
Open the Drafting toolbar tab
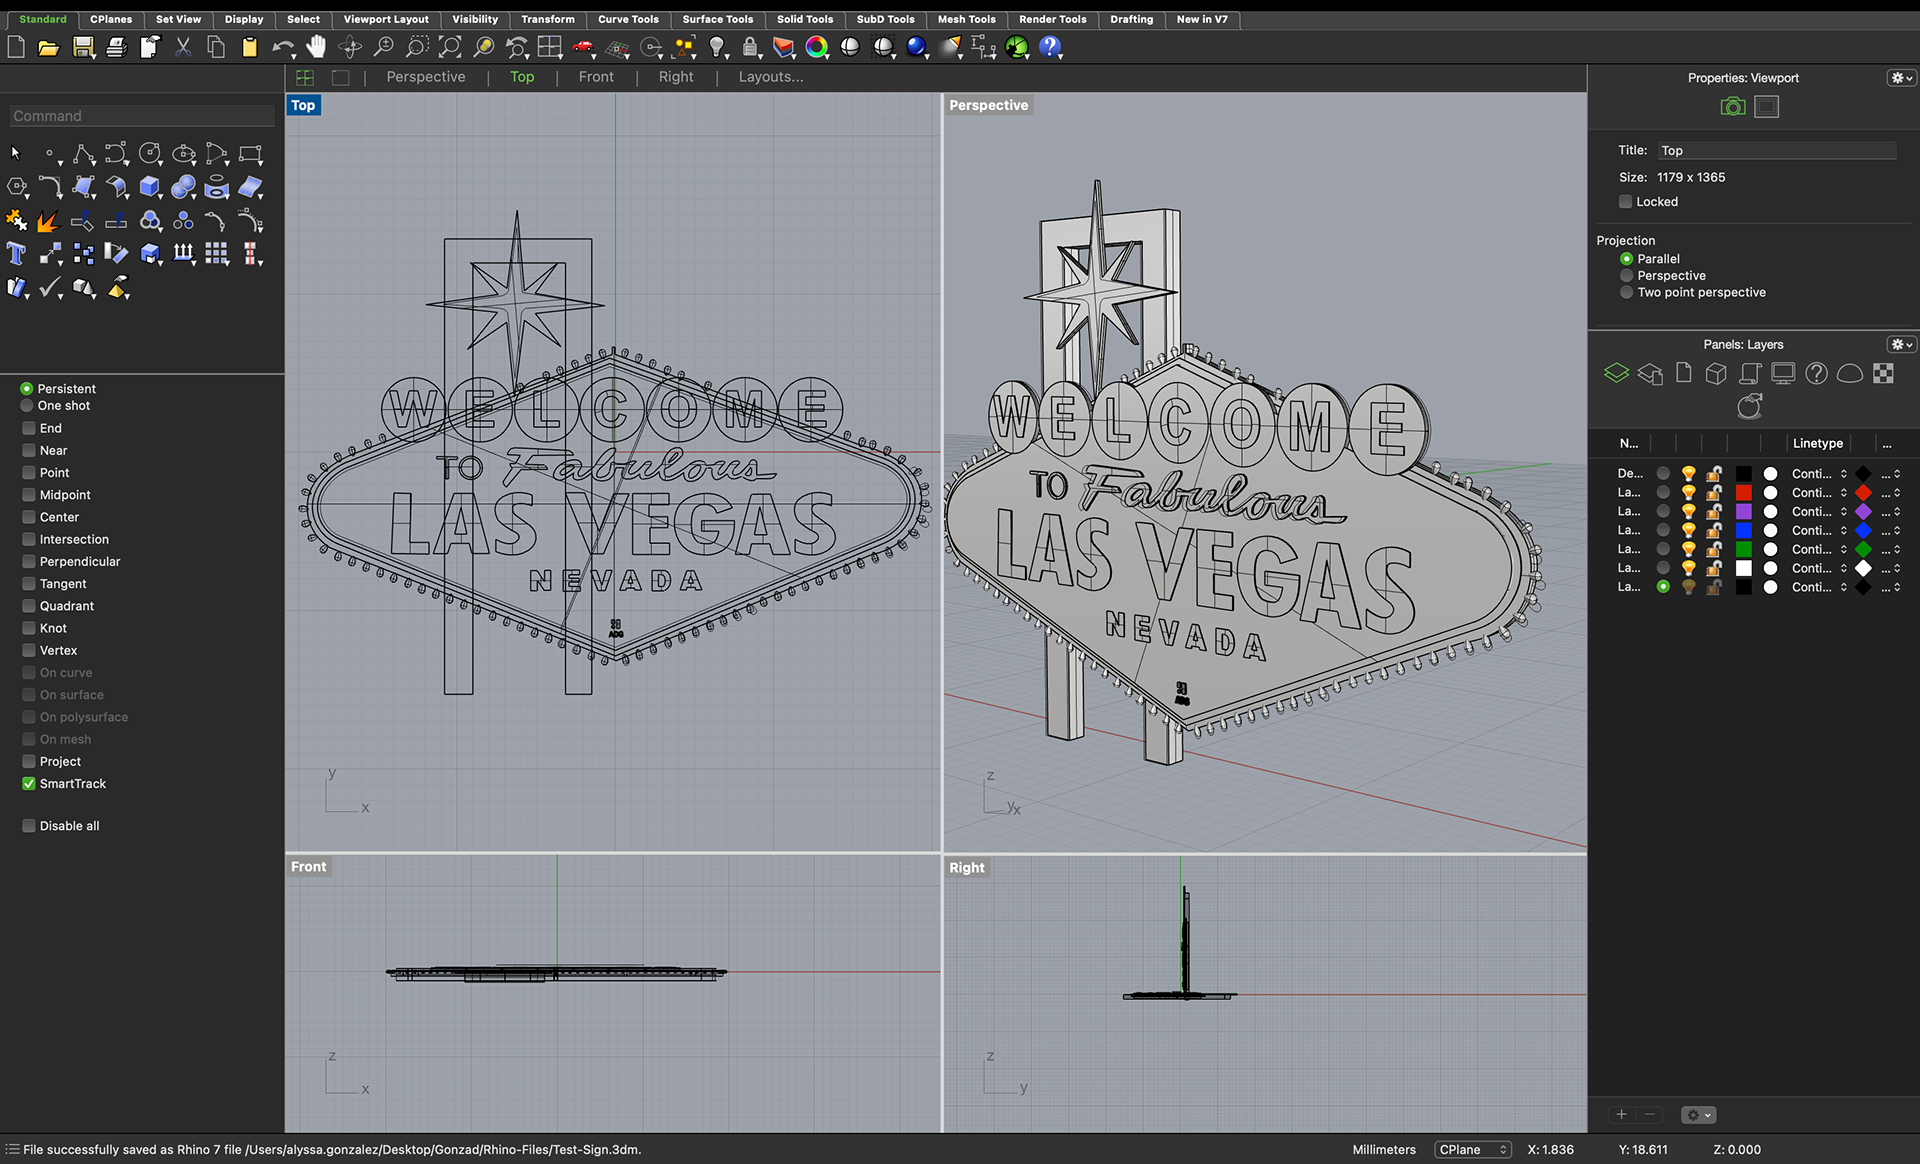pos(1131,19)
